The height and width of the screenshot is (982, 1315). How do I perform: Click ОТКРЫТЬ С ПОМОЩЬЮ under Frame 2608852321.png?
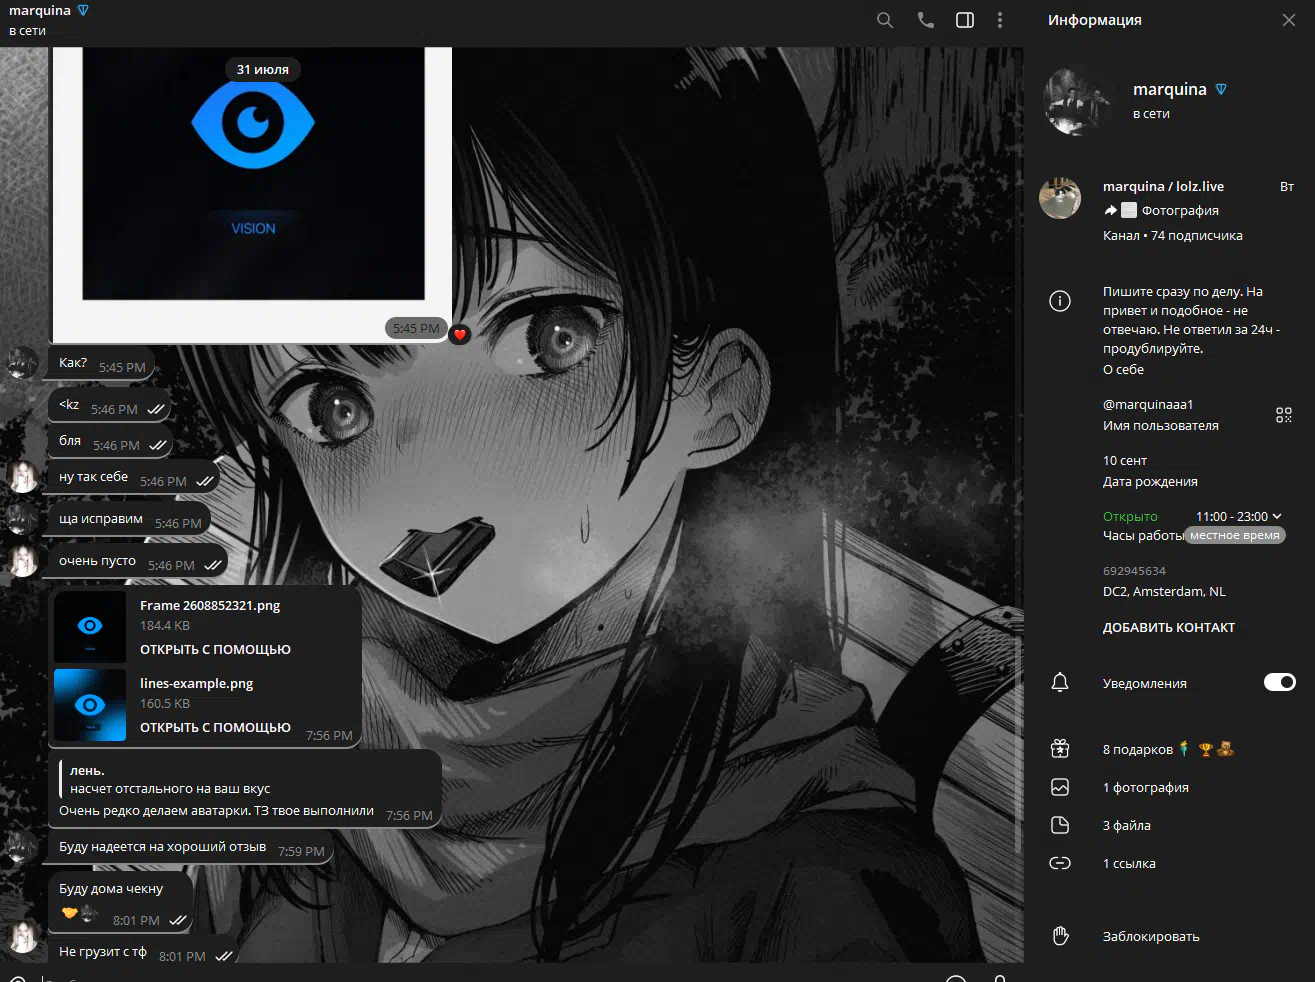[215, 649]
